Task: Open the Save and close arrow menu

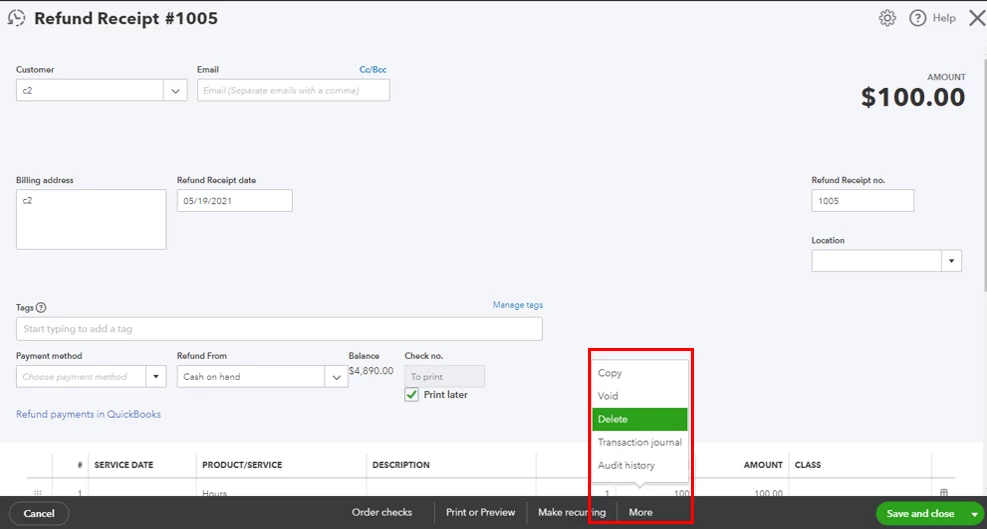Action: (x=974, y=514)
